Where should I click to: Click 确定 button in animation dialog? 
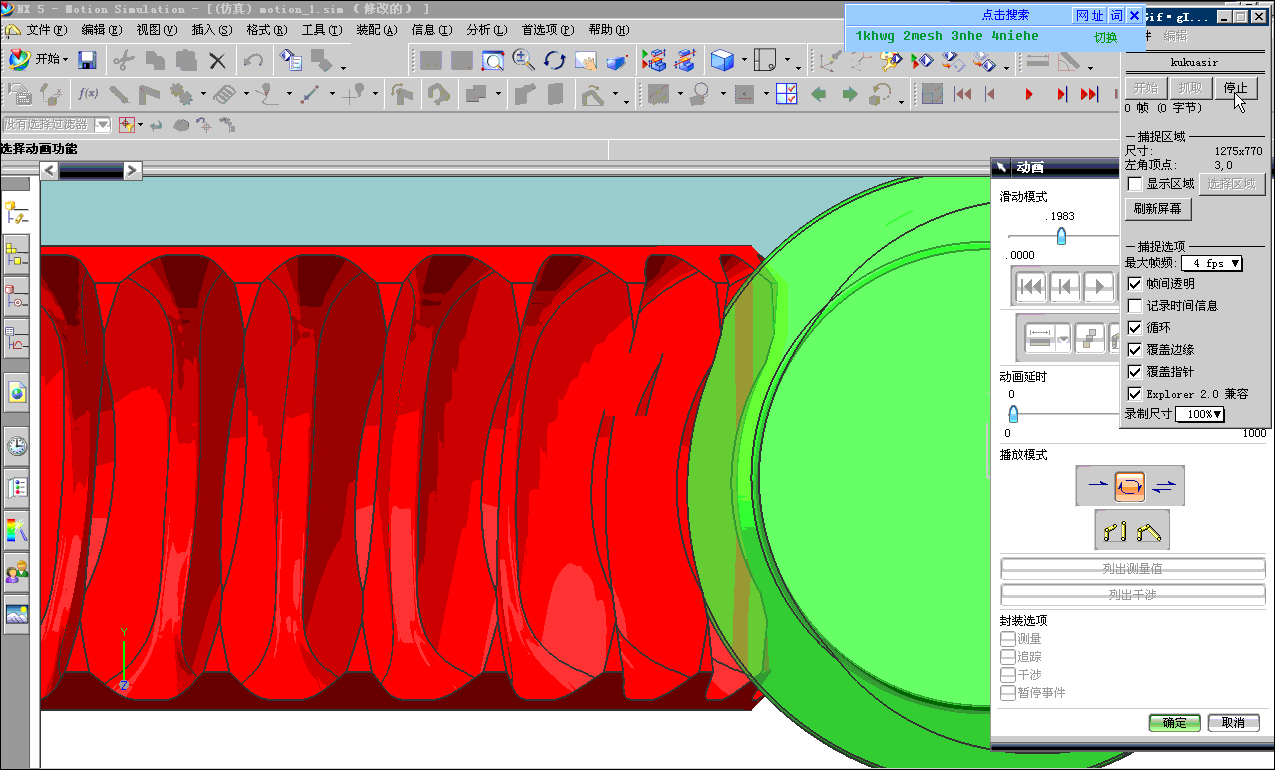(x=1175, y=723)
